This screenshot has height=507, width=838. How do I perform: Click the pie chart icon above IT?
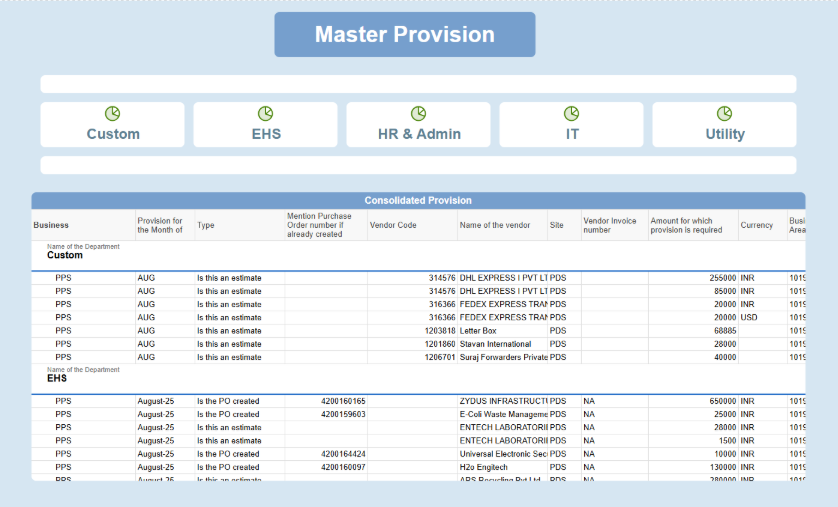(x=571, y=114)
